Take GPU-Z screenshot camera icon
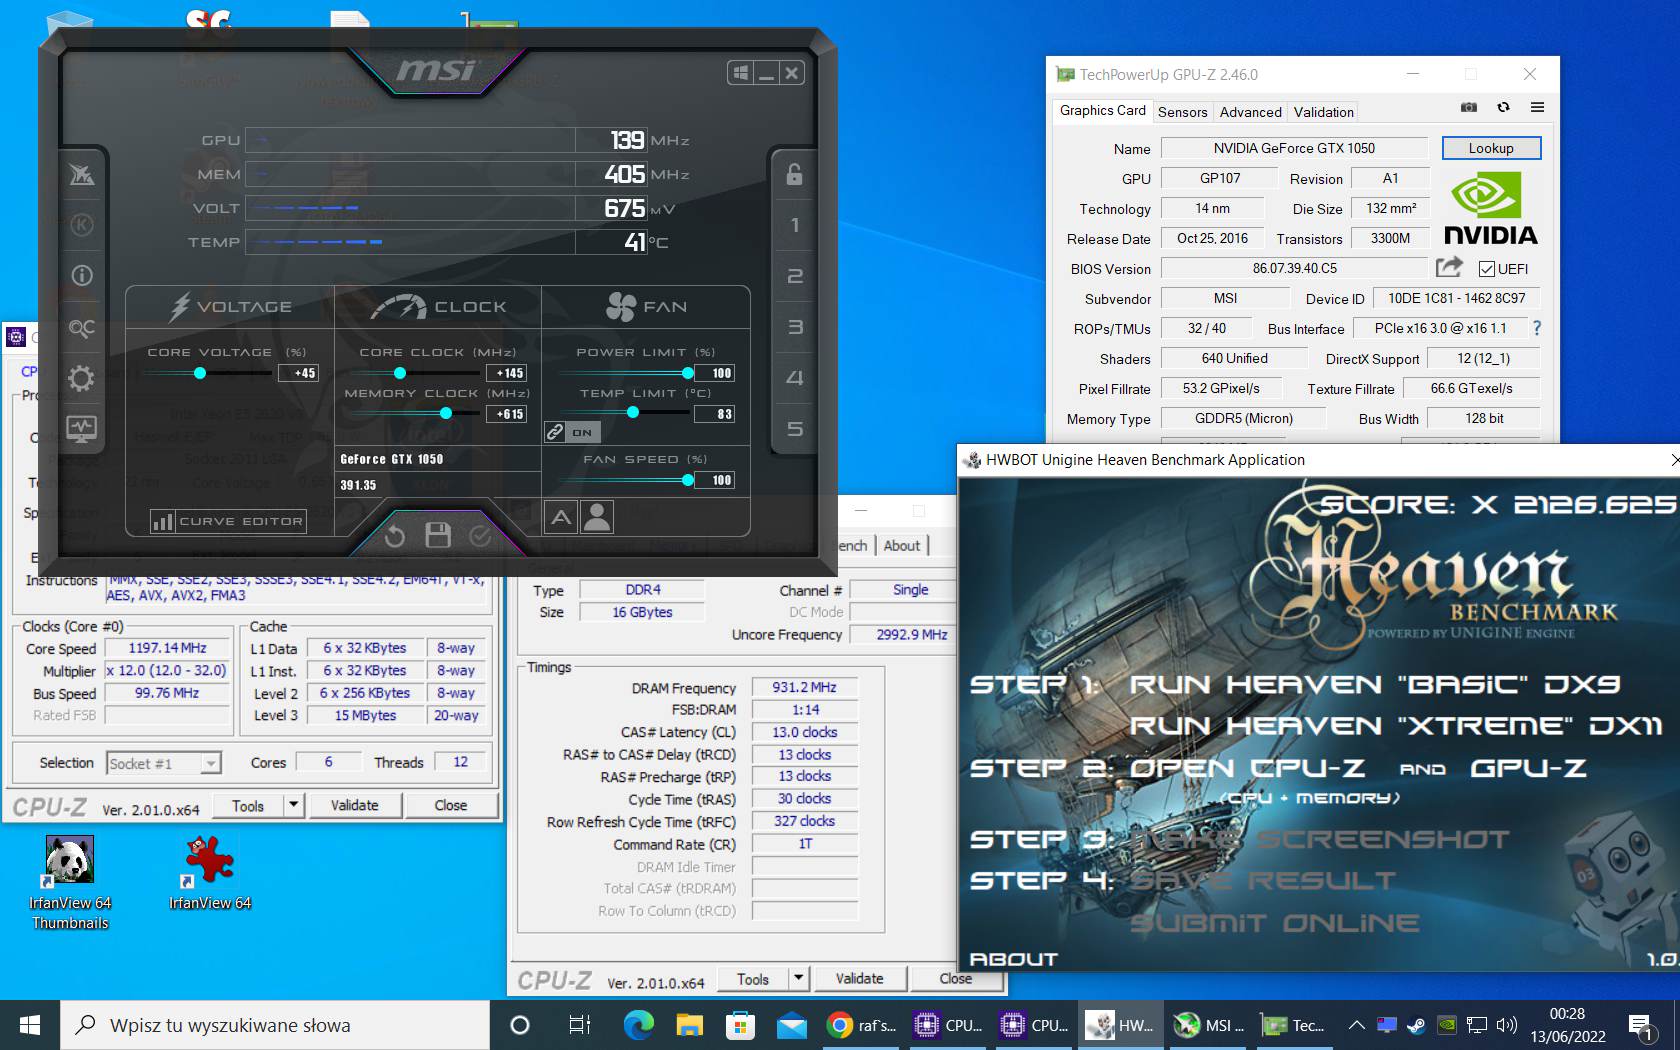This screenshot has width=1680, height=1050. coord(1469,107)
